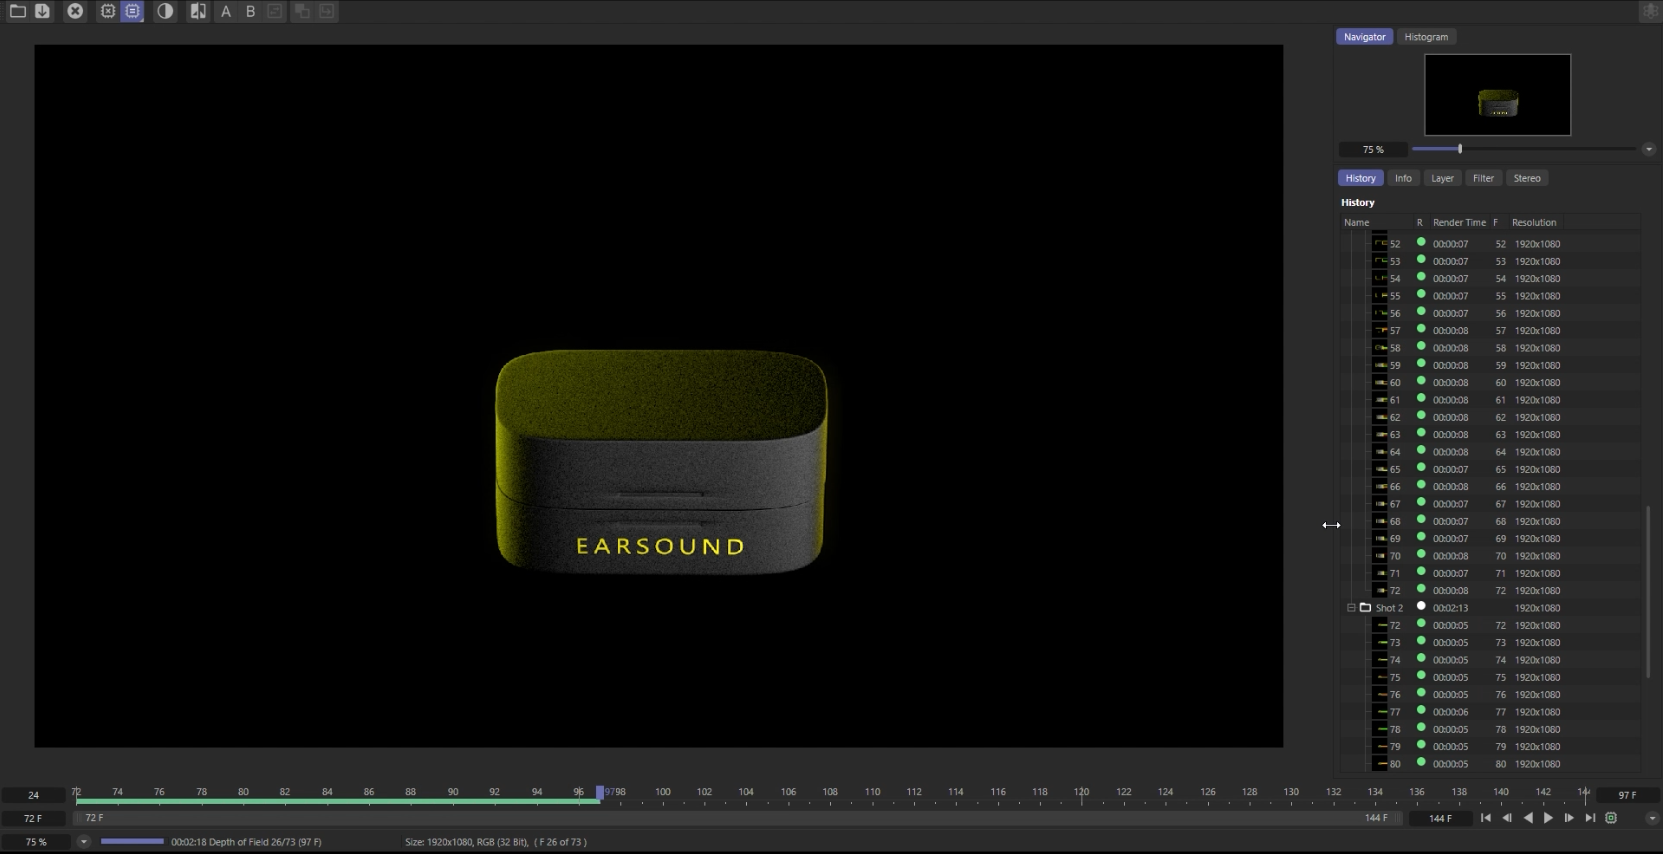Open an image with the folder icon
Viewport: 1663px width, 854px height.
[18, 11]
